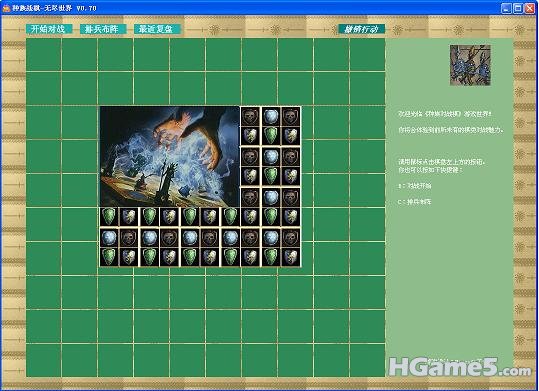Click the large wizard artwork image
The image size is (539, 391).
tap(170, 156)
